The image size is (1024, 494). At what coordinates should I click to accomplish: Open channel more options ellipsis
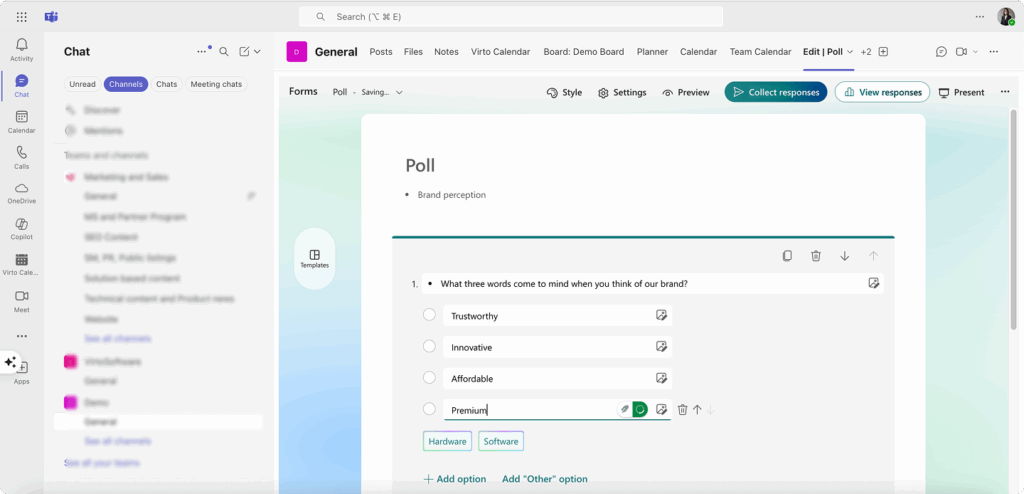pyautogui.click(x=993, y=52)
